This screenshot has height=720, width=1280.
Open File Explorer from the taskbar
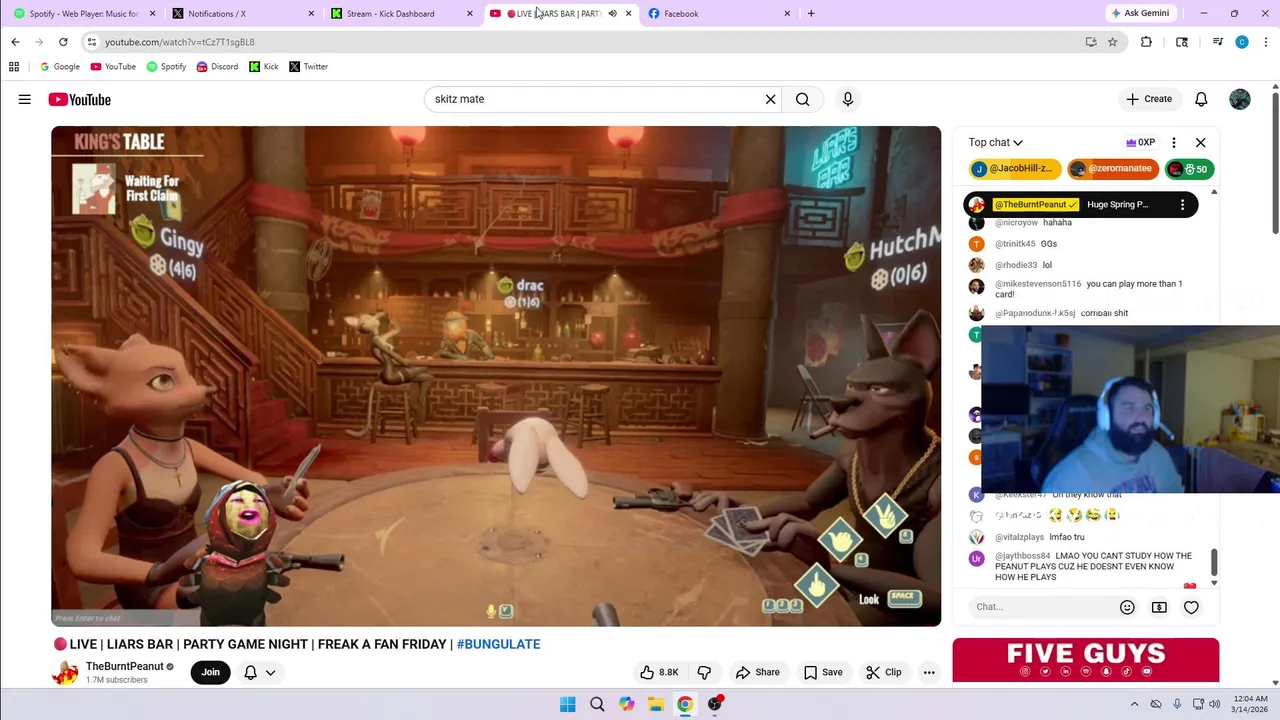(x=655, y=704)
